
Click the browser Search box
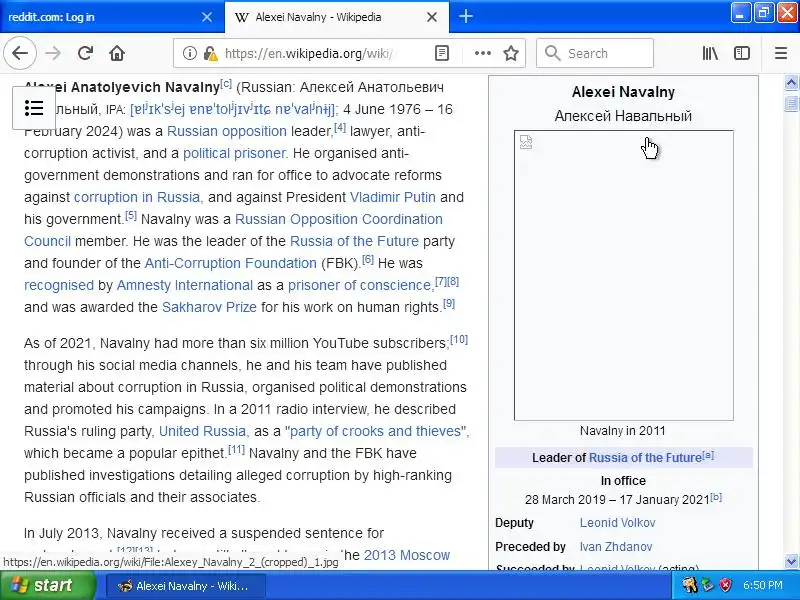click(x=595, y=53)
